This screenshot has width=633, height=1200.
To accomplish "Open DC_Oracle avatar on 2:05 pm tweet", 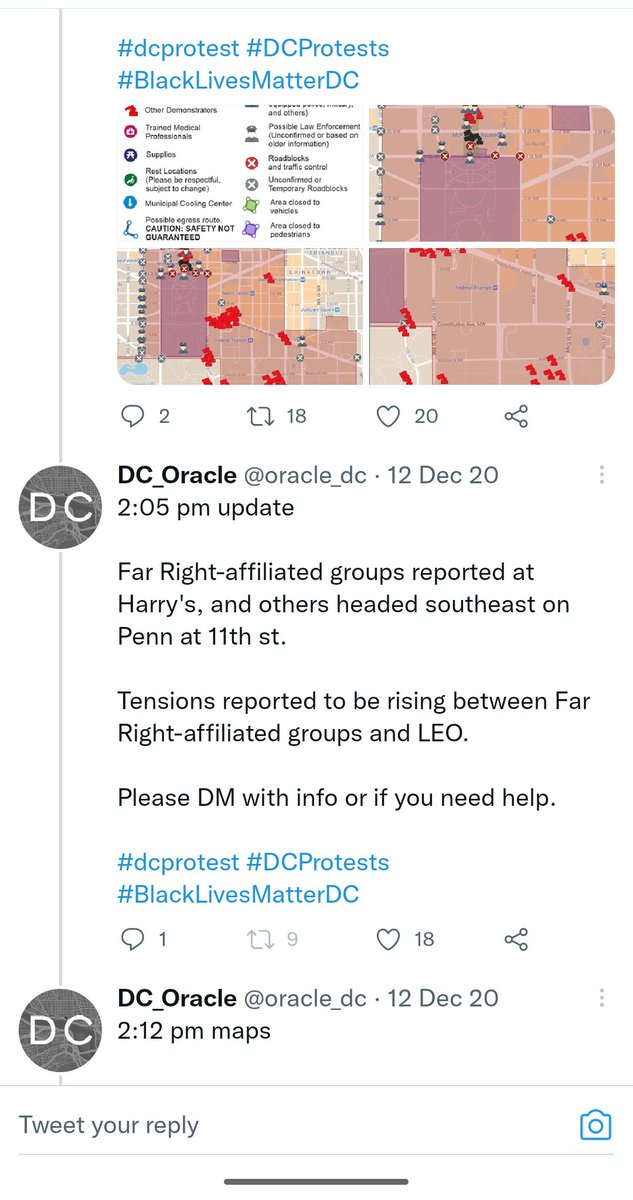I will click(60, 506).
